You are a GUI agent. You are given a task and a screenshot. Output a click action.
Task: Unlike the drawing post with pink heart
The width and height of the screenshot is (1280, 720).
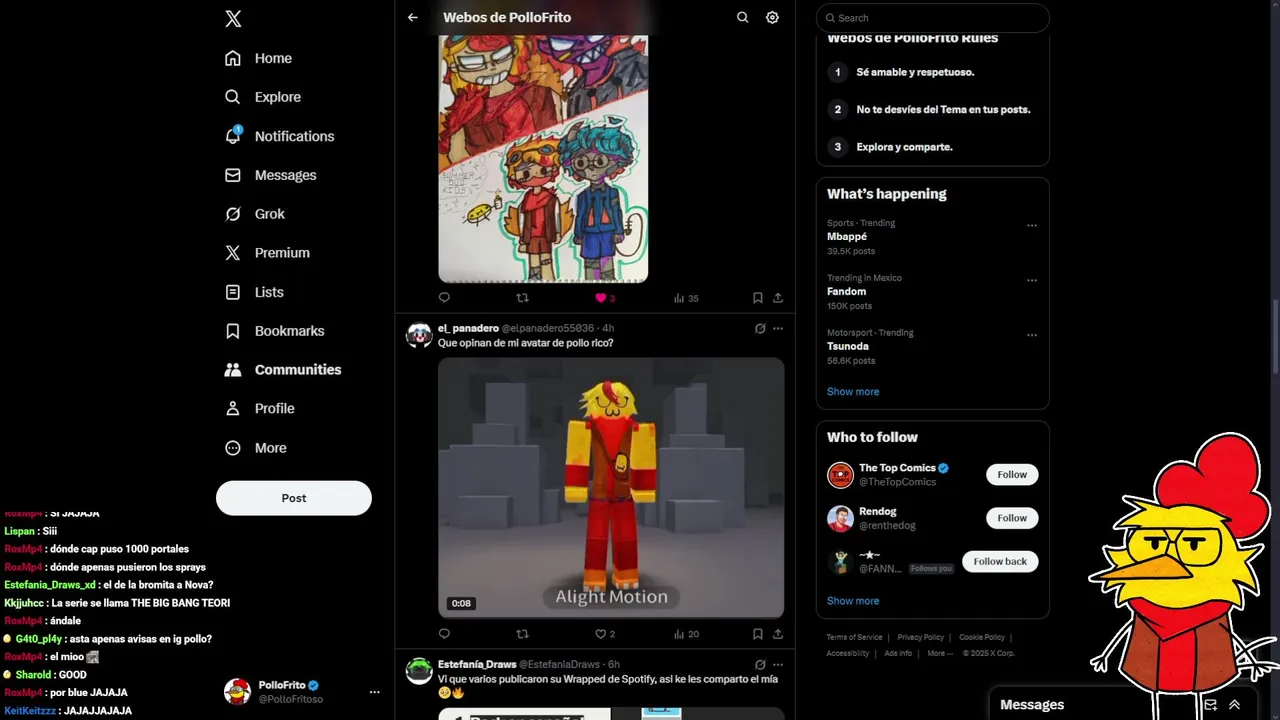click(x=601, y=298)
